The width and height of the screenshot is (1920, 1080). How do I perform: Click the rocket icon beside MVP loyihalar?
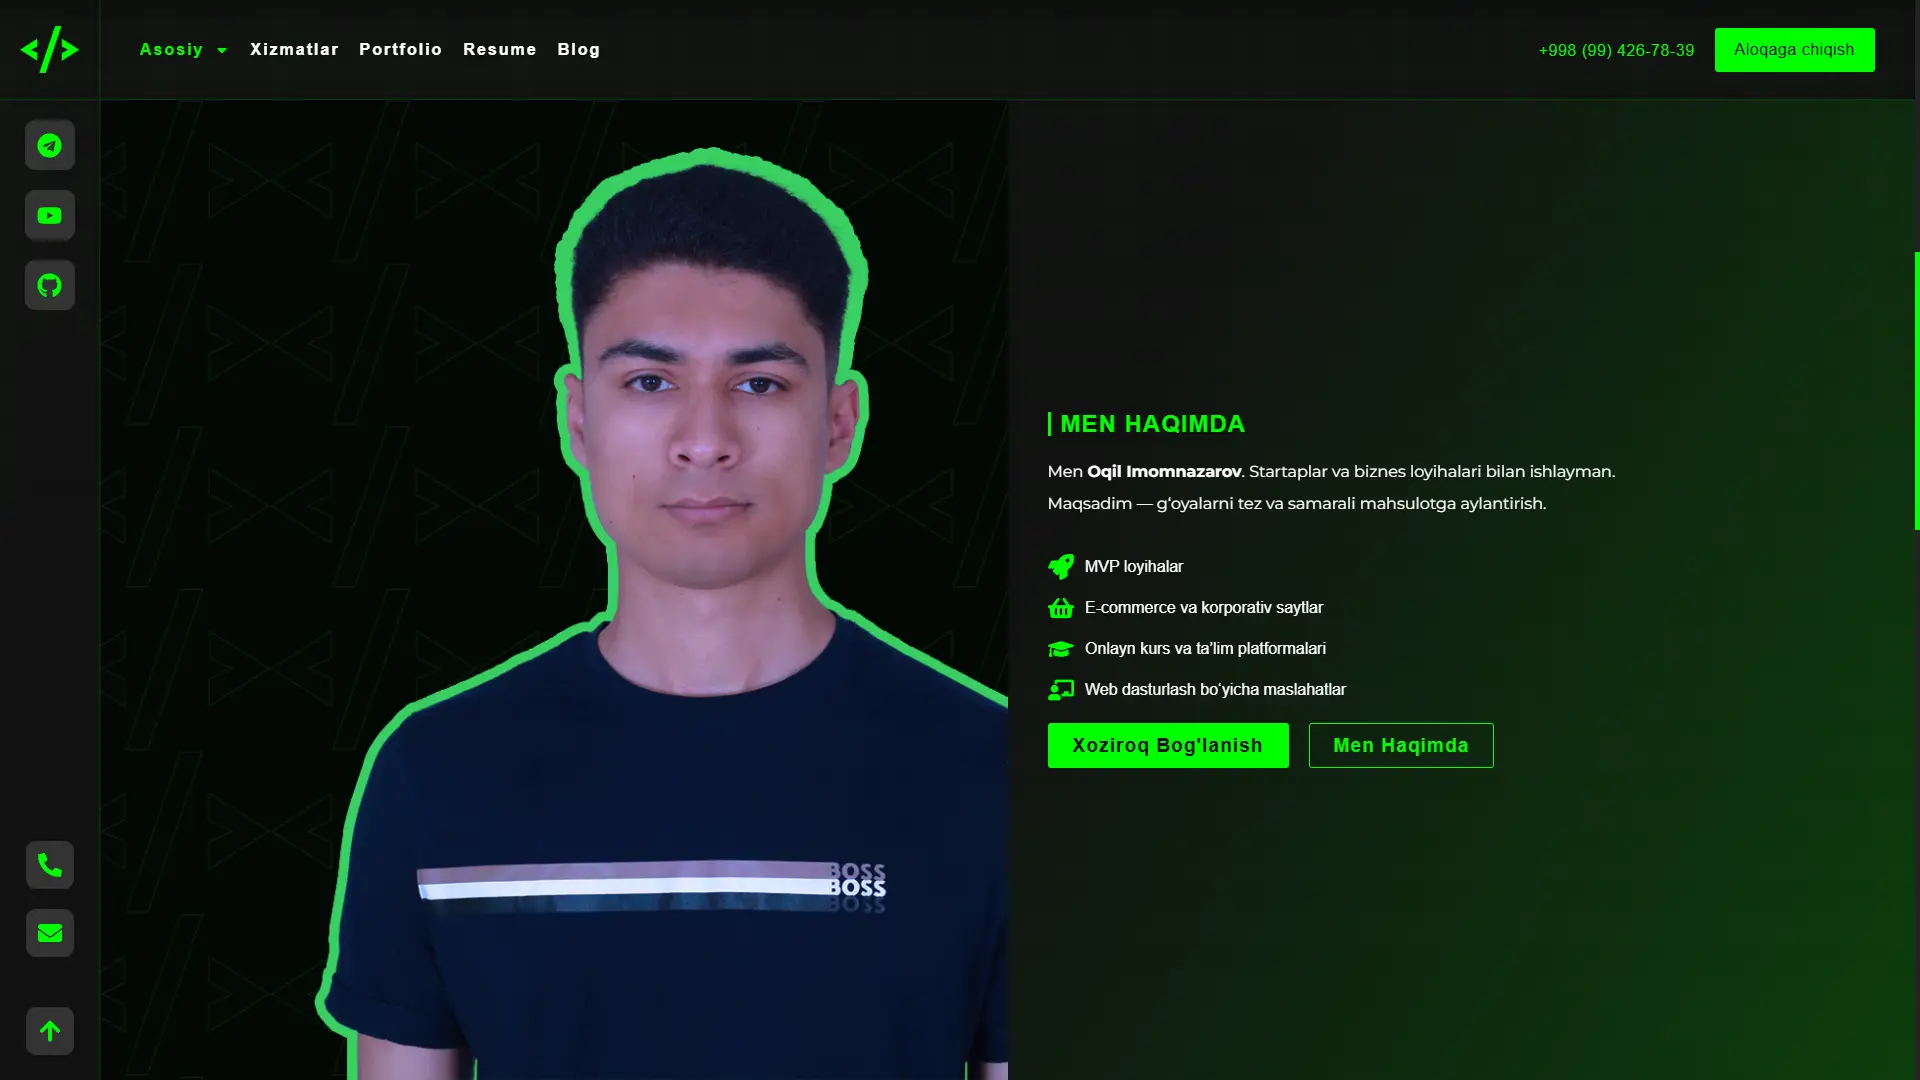1061,567
